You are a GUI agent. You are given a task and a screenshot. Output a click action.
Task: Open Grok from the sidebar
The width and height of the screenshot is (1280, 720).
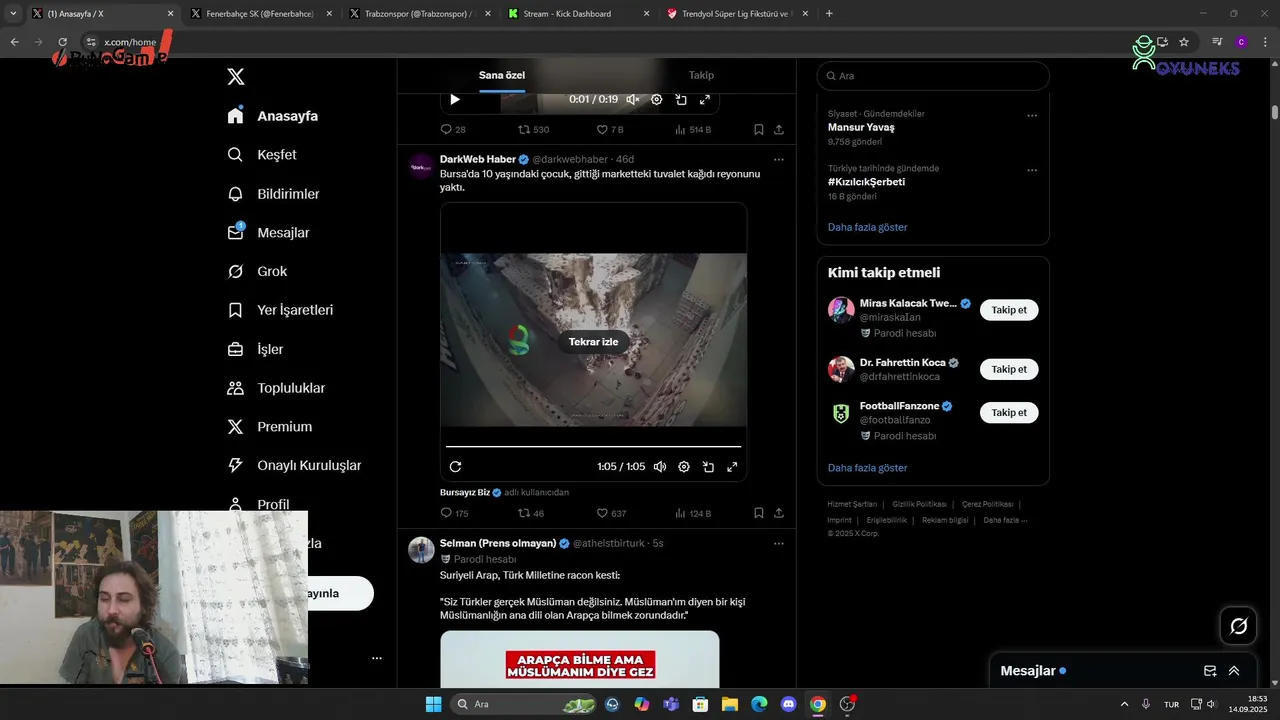[257, 272]
